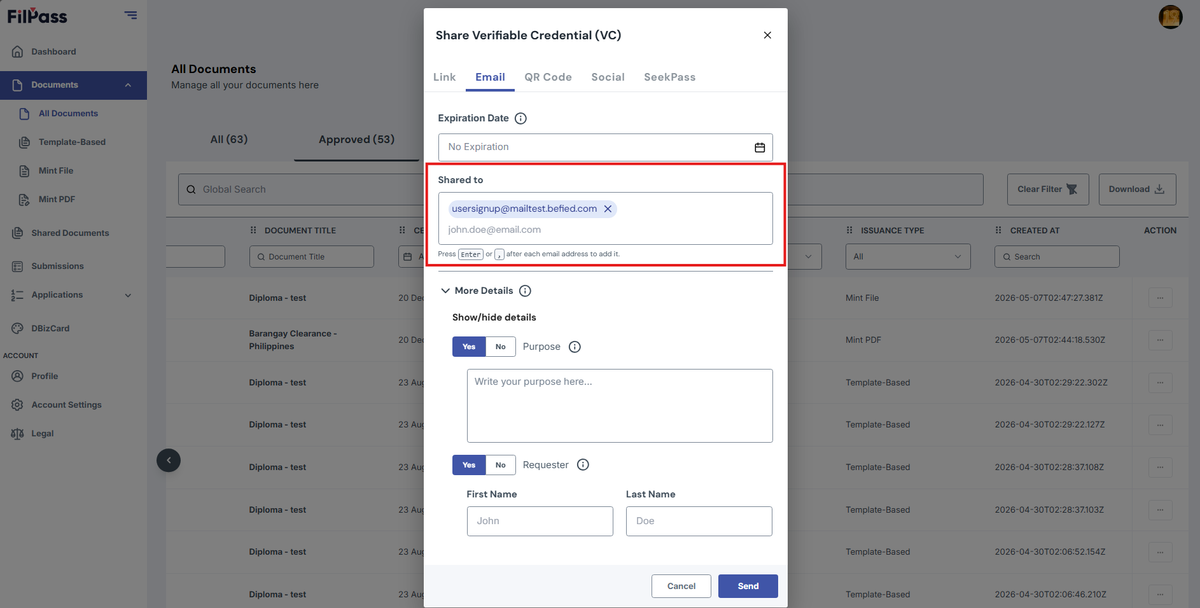Click the ISSUANCE TYPE column drag handle
The width and height of the screenshot is (1200, 608).
coord(850,231)
